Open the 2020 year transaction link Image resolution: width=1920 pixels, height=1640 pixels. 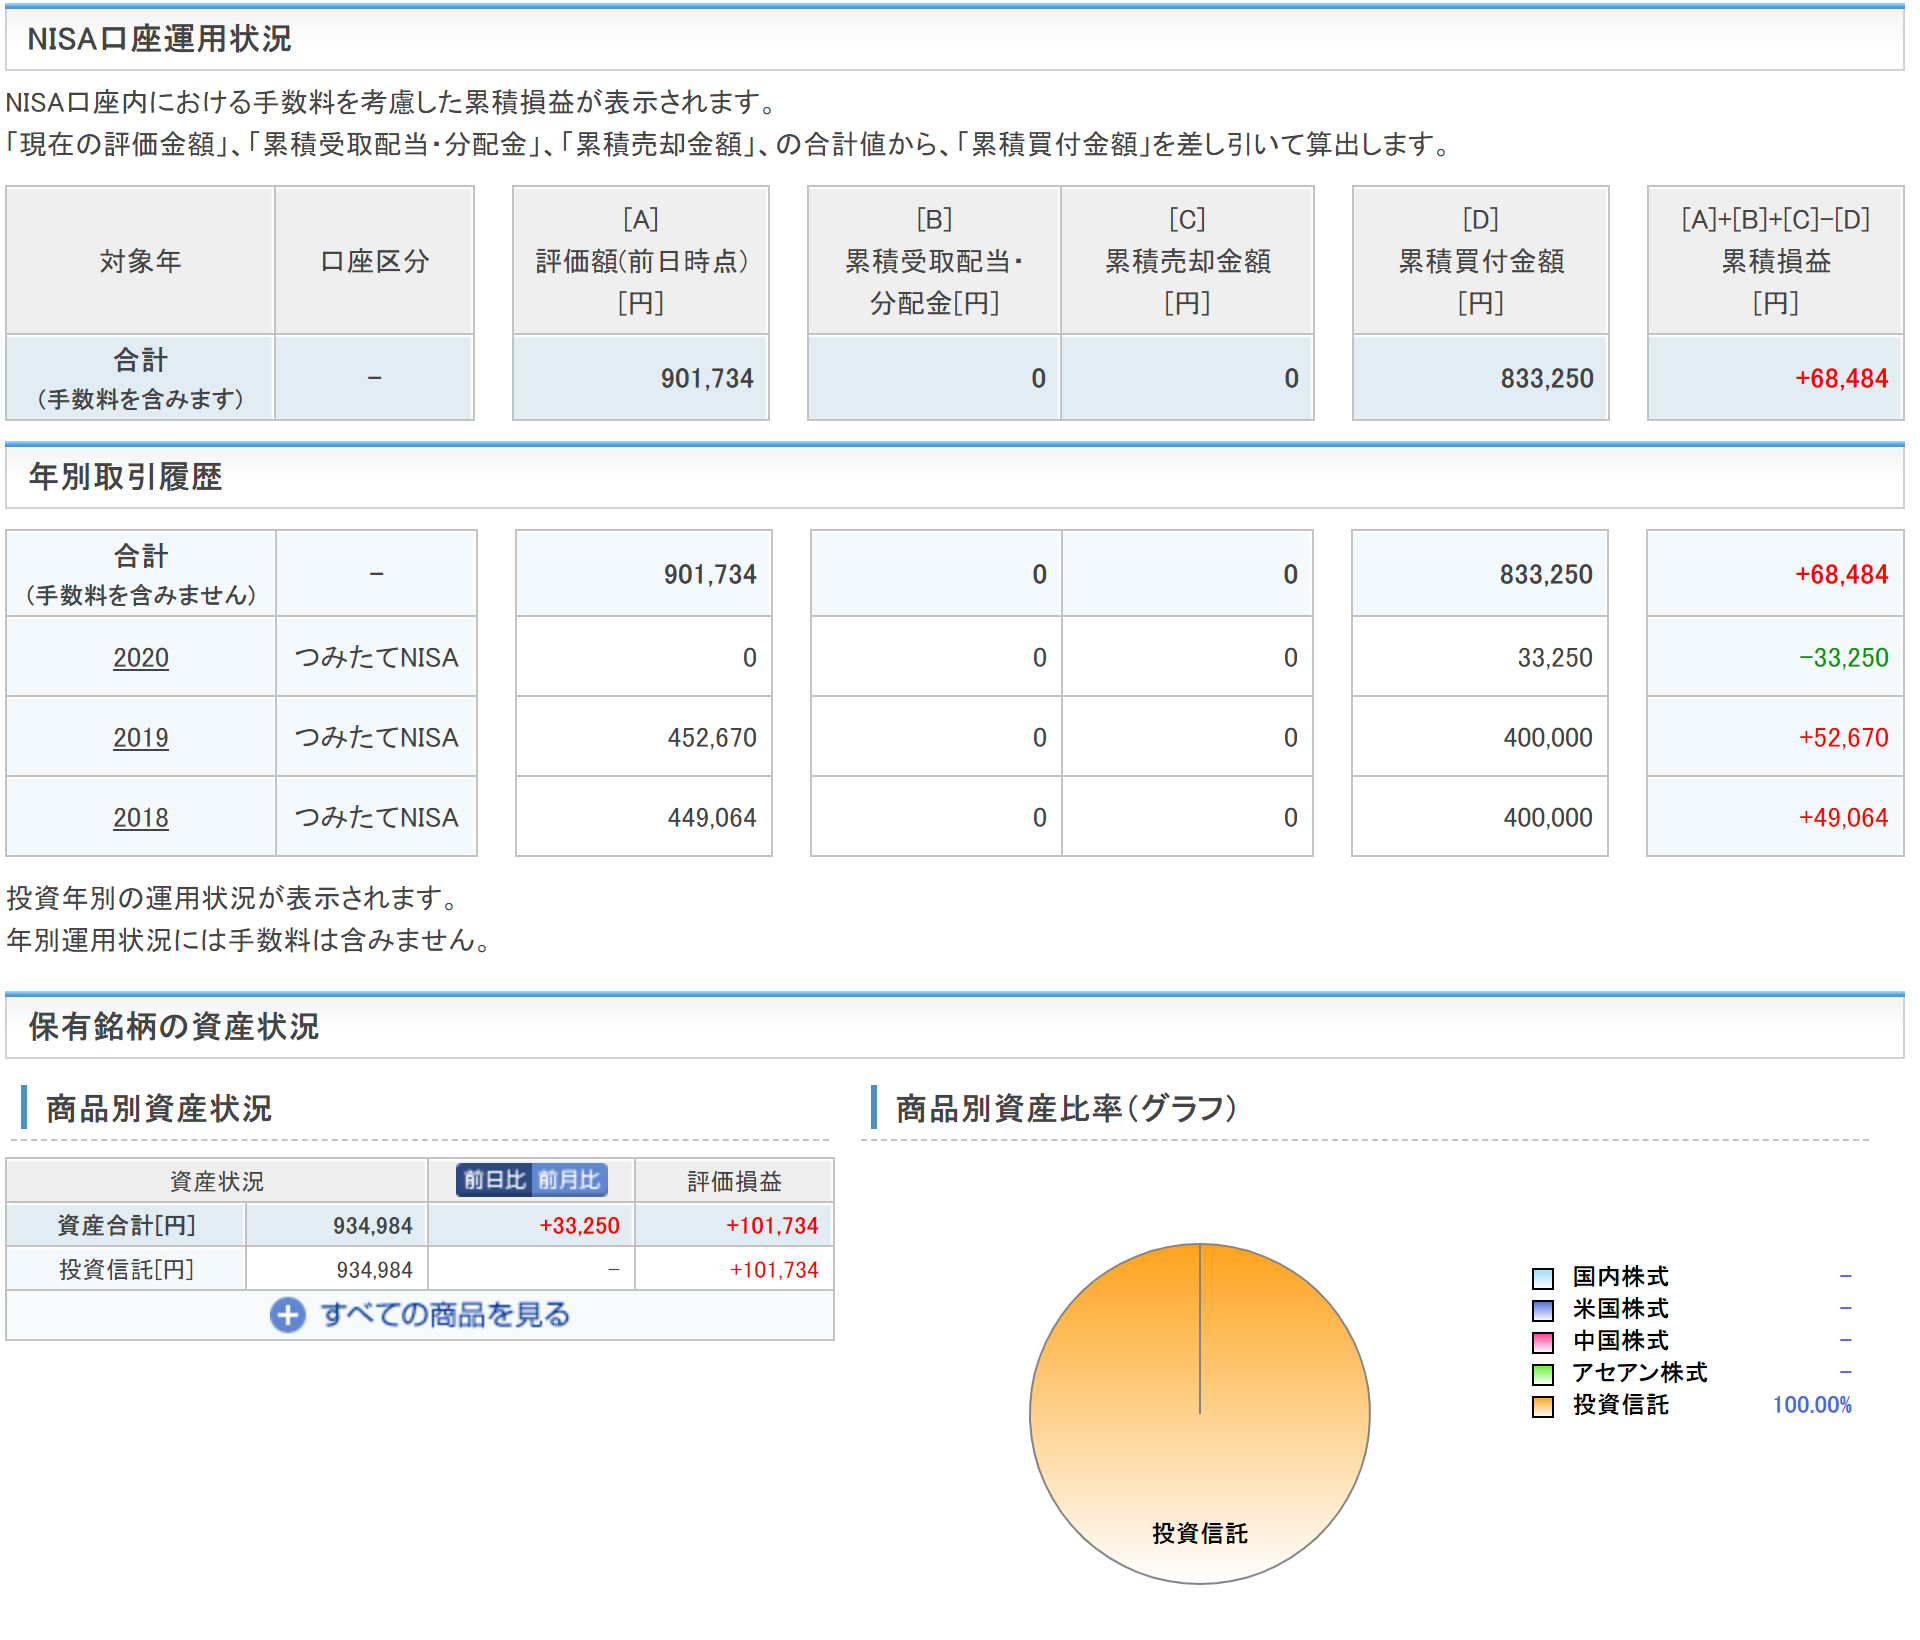click(x=141, y=658)
